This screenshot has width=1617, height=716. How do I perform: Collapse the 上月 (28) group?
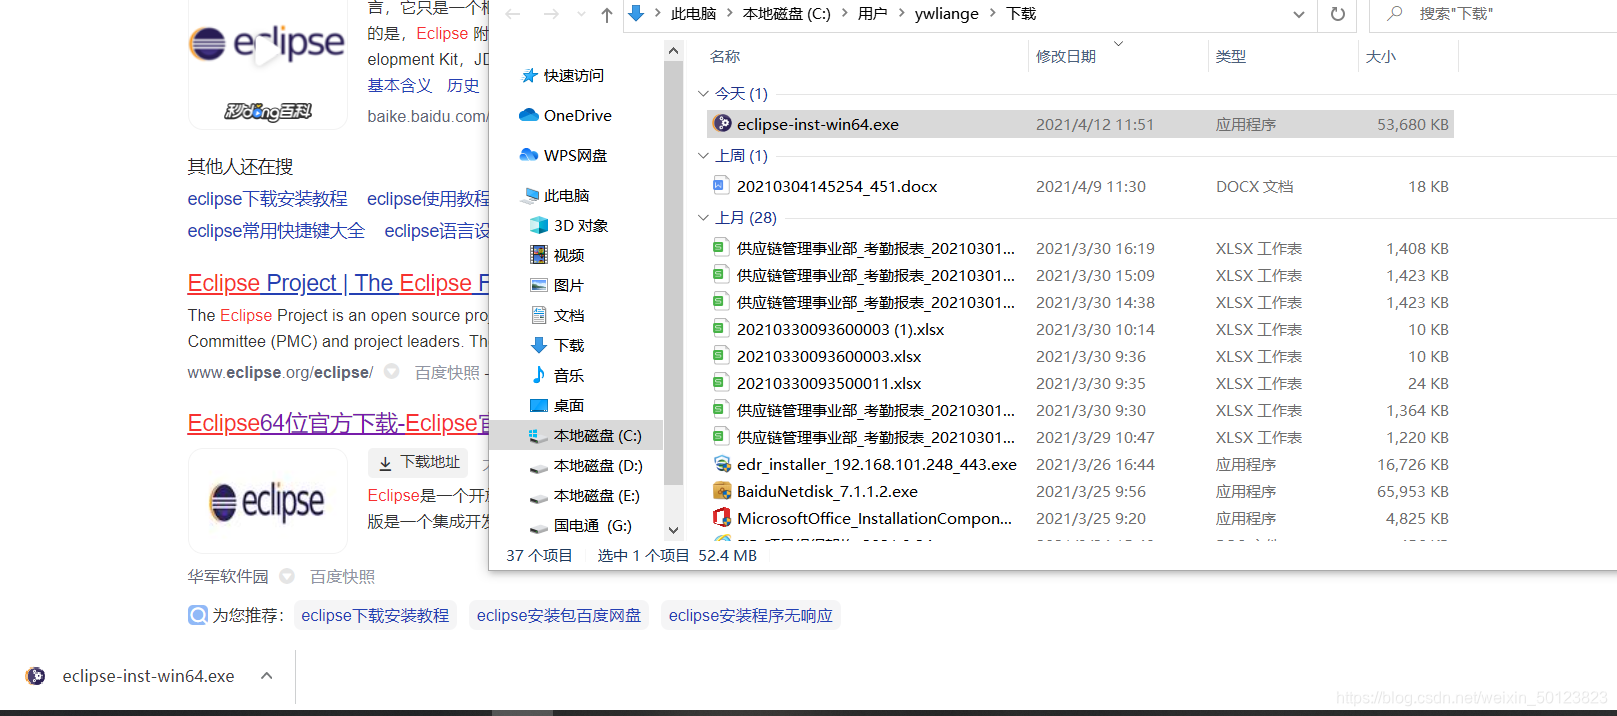(703, 218)
